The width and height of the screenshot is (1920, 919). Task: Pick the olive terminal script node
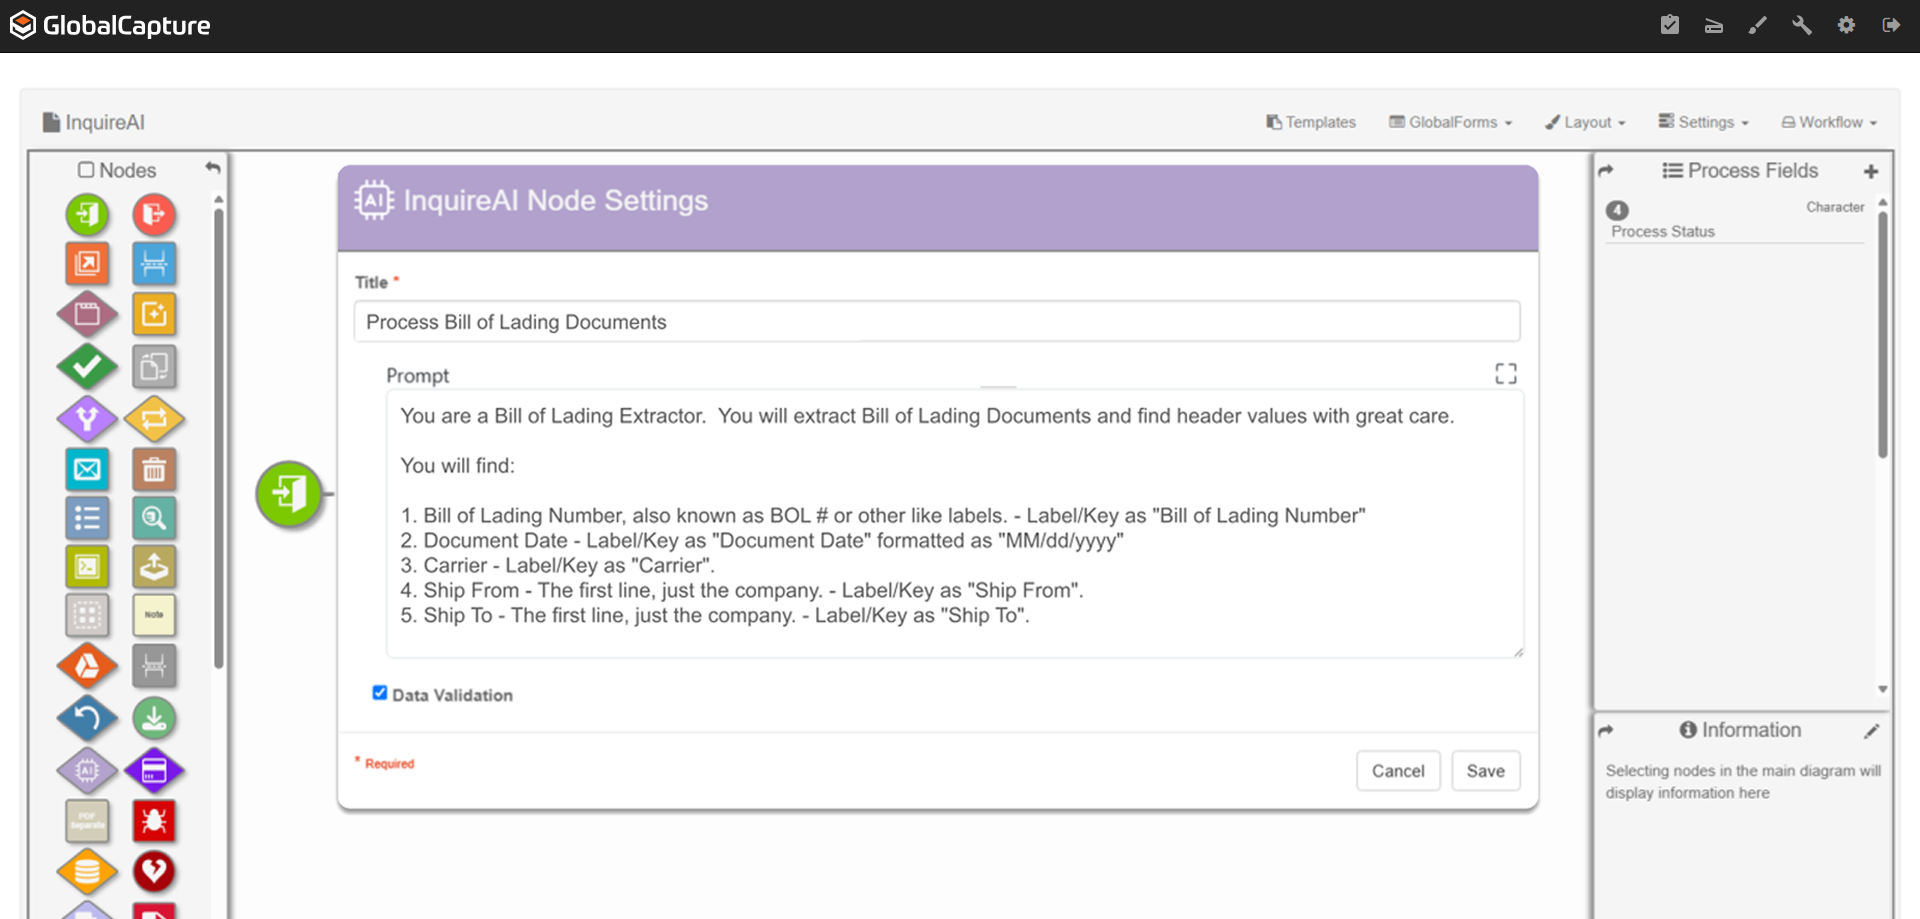[87, 567]
